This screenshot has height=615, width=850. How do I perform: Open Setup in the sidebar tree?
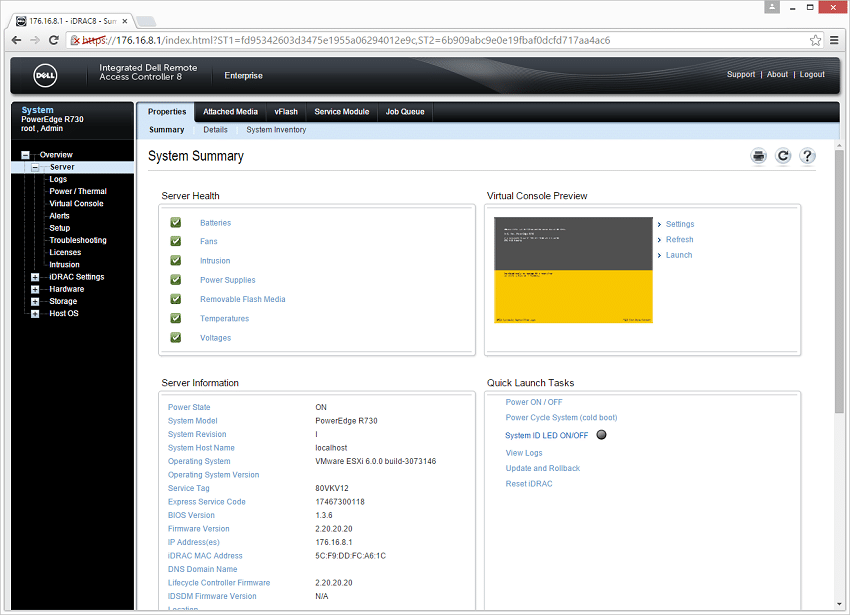[x=60, y=228]
